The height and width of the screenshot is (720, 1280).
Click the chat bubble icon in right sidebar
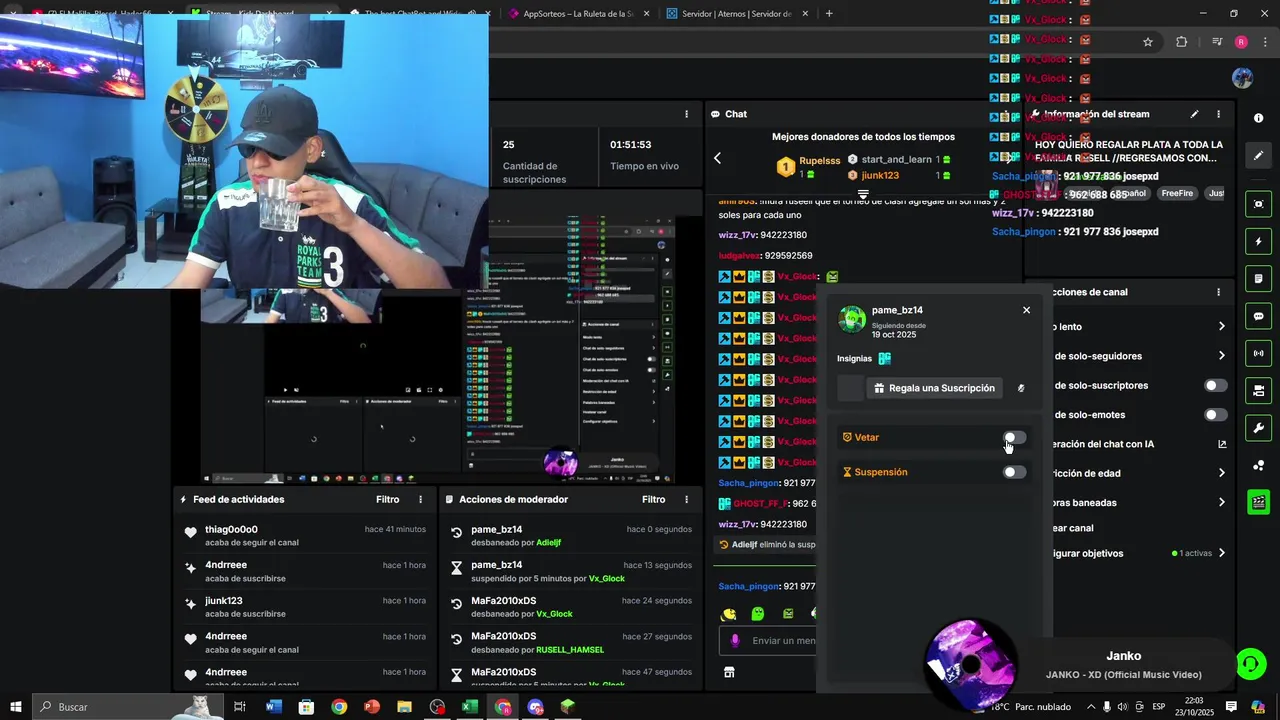coord(1259,316)
